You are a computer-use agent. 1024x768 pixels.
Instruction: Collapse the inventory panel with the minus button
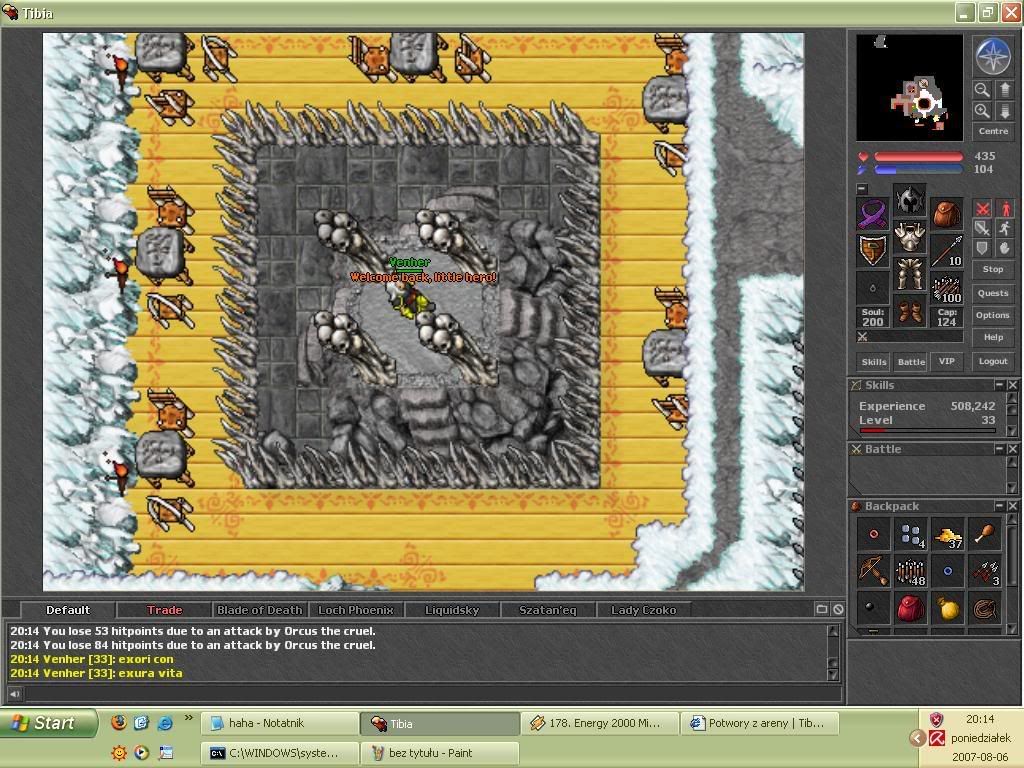point(862,189)
